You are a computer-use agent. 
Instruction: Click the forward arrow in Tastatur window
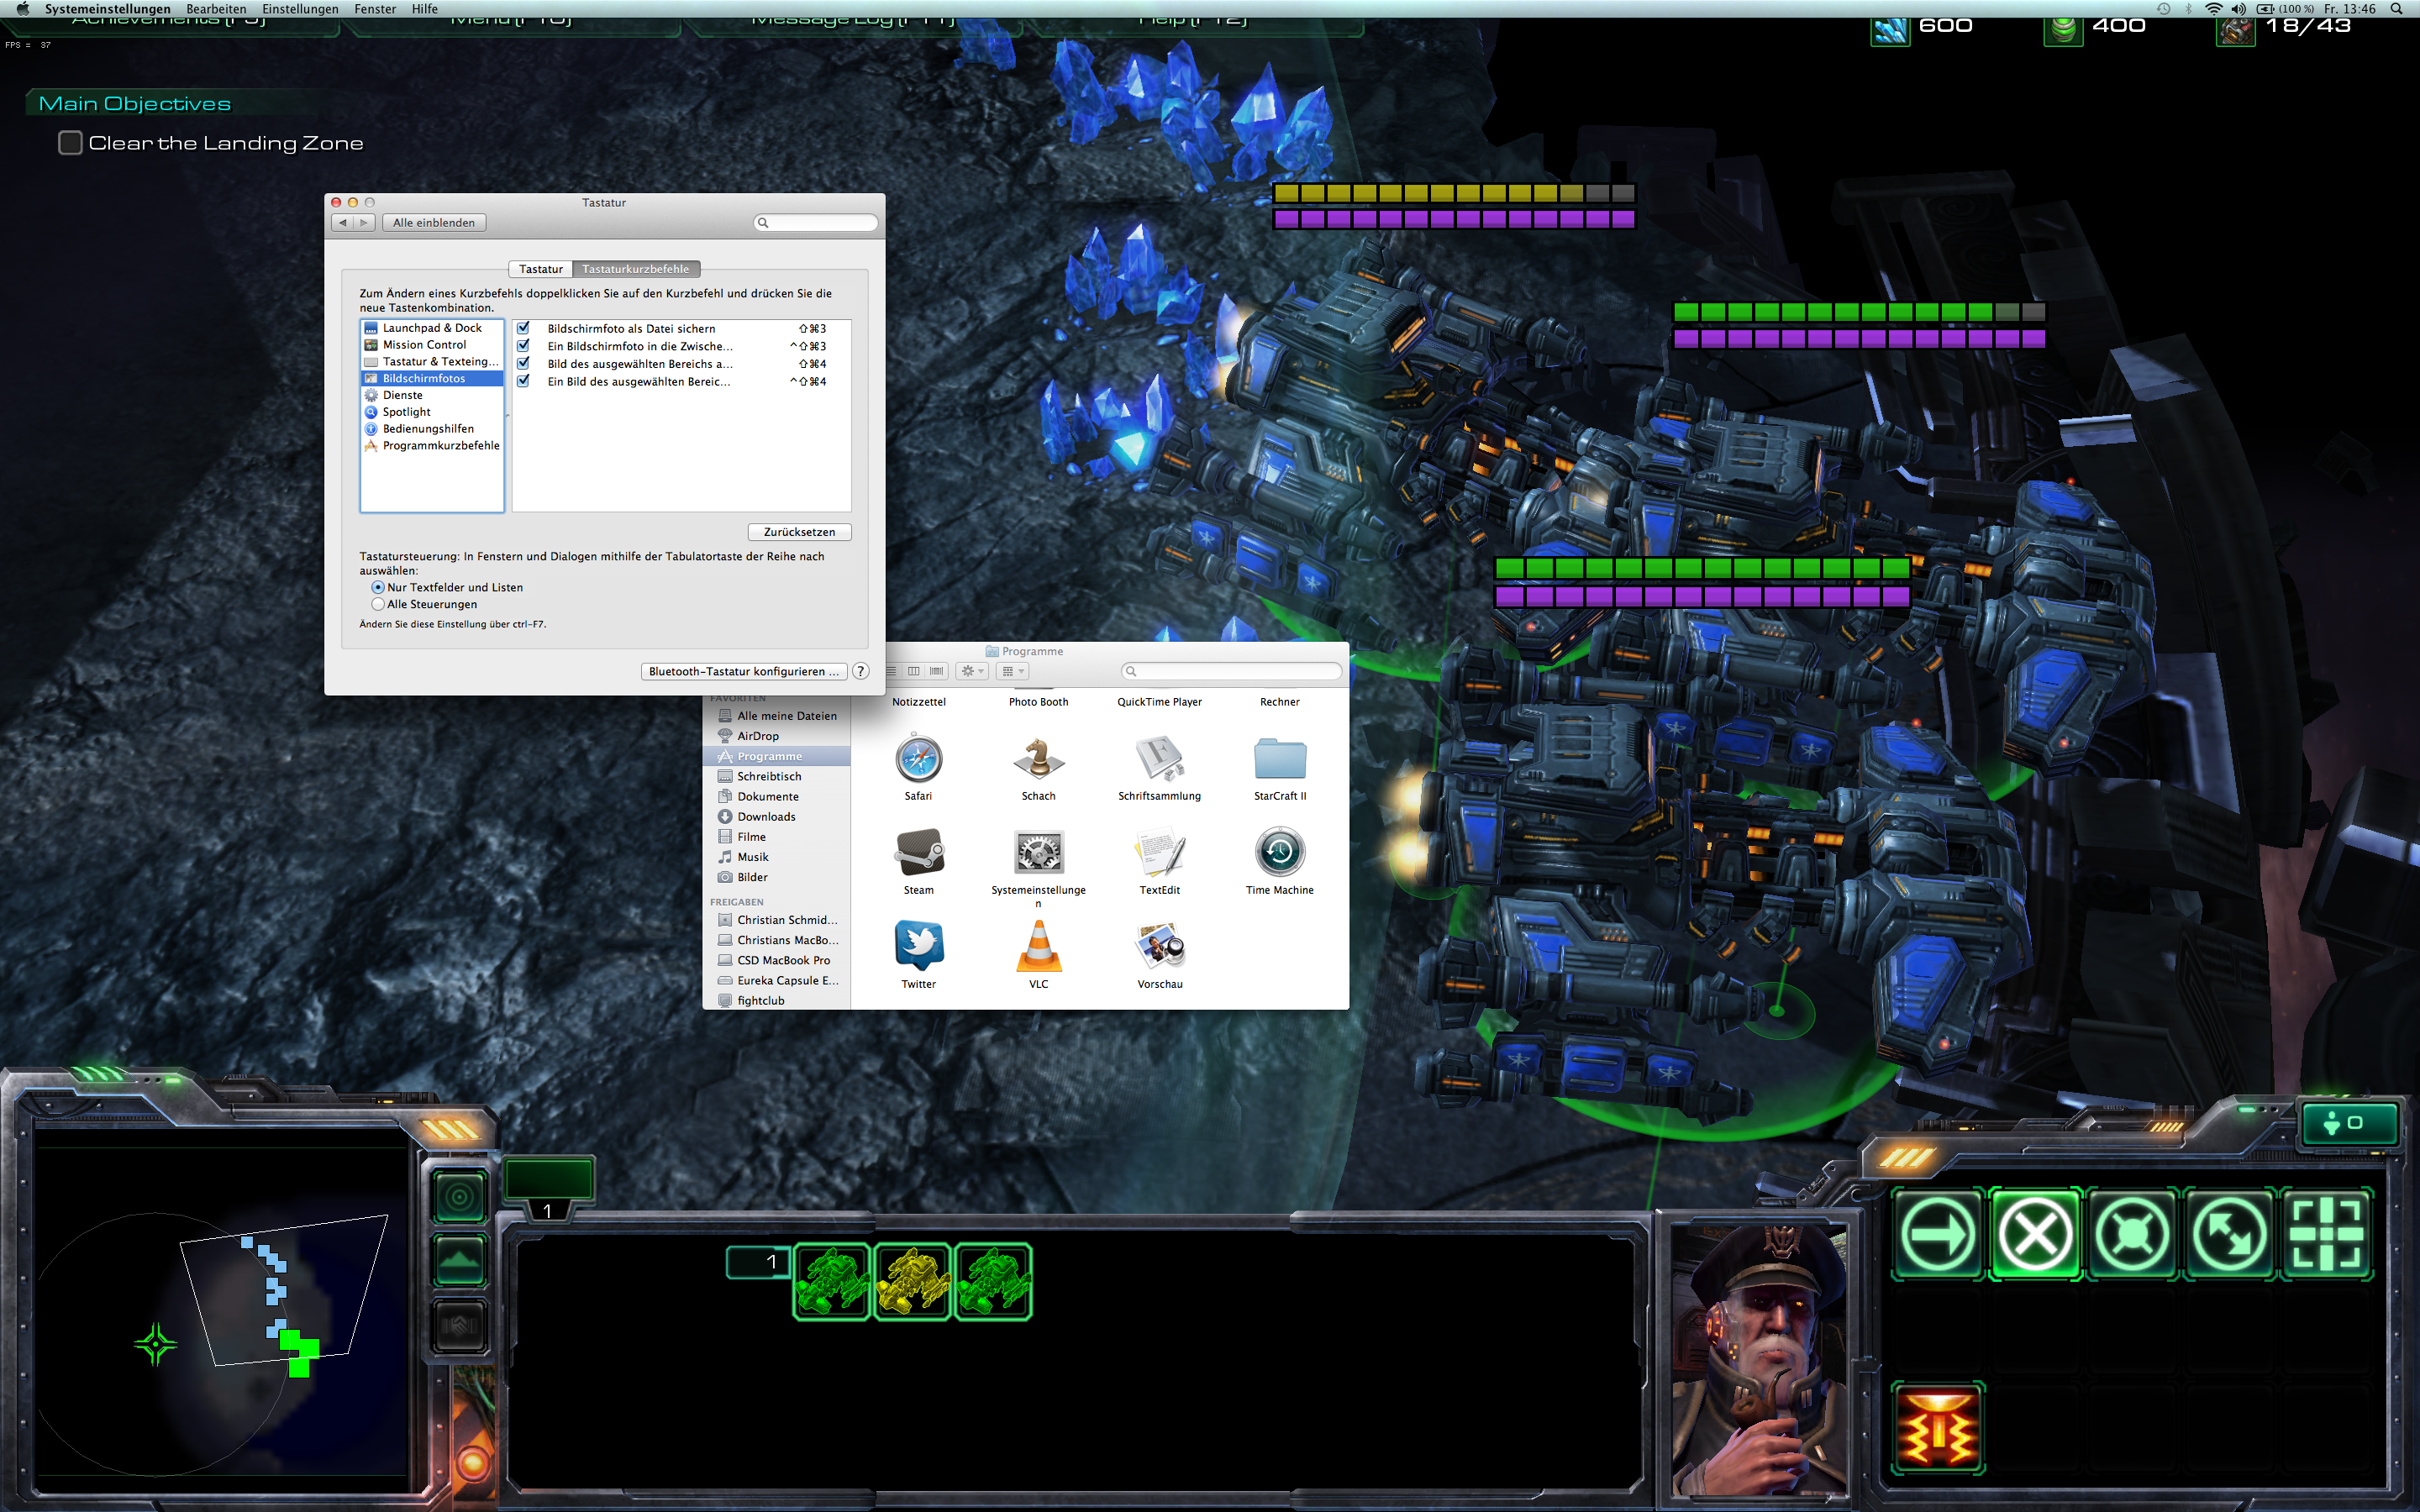tap(365, 223)
